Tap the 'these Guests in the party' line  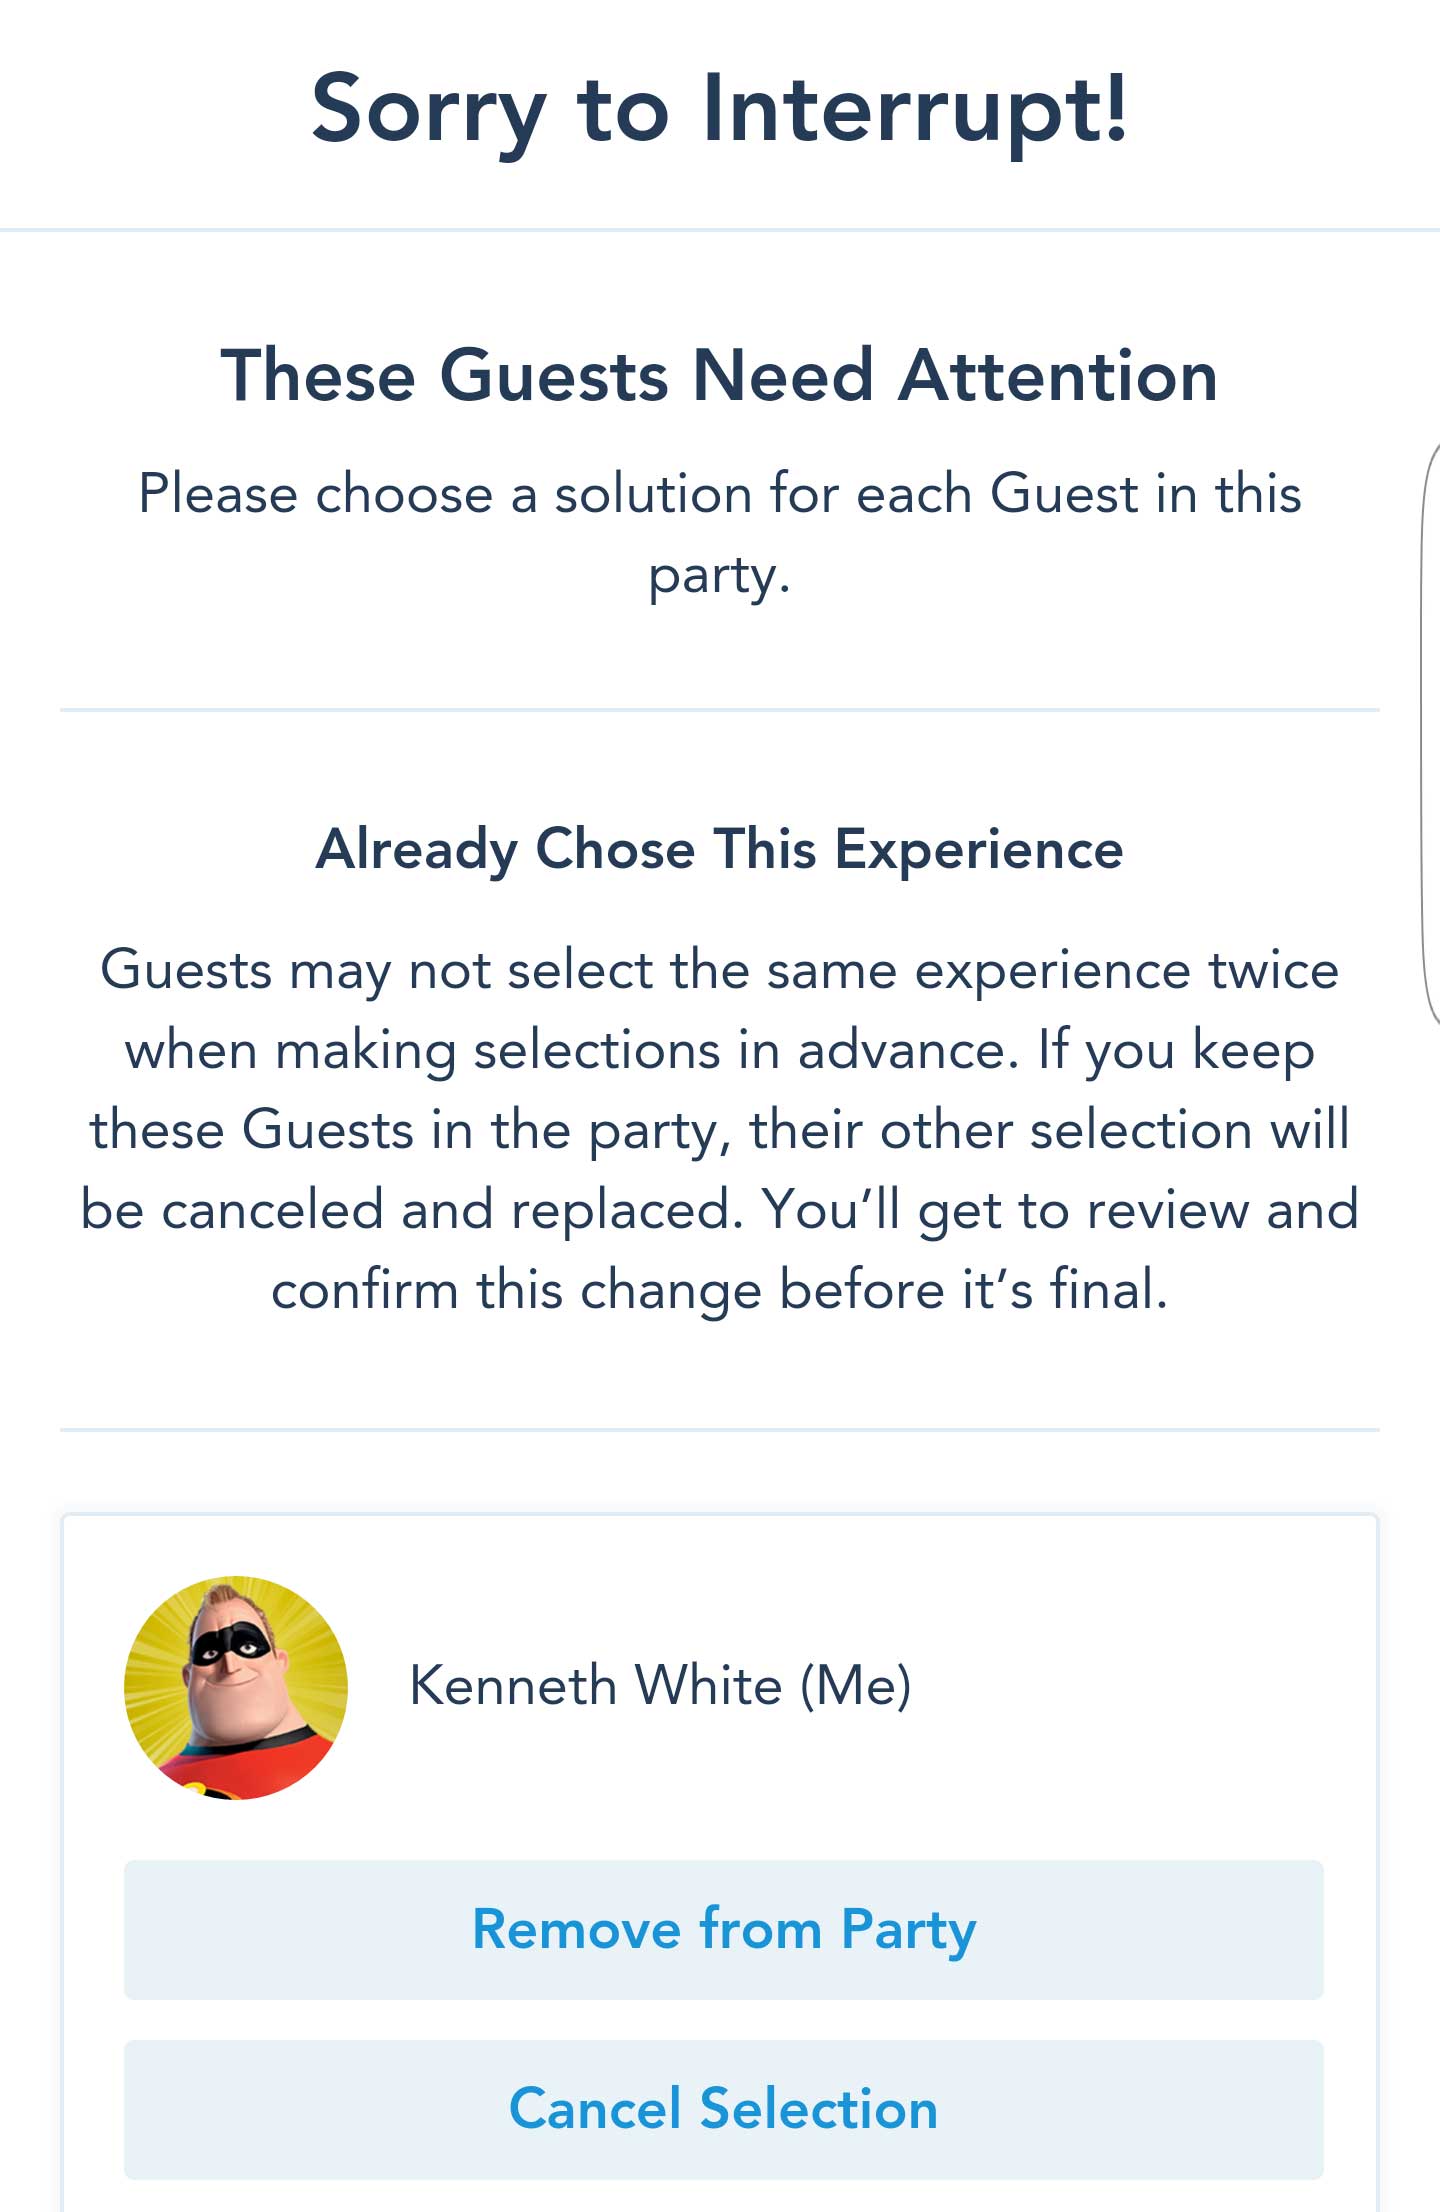coord(720,1131)
